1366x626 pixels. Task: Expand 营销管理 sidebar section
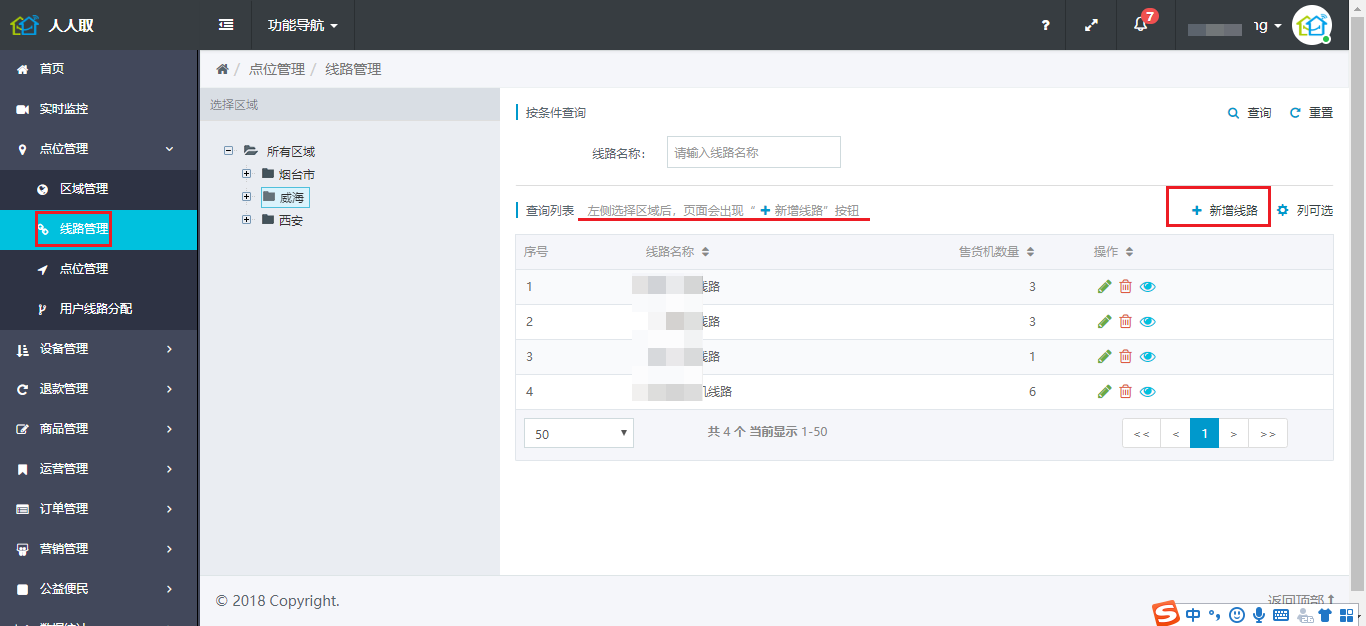[x=98, y=549]
